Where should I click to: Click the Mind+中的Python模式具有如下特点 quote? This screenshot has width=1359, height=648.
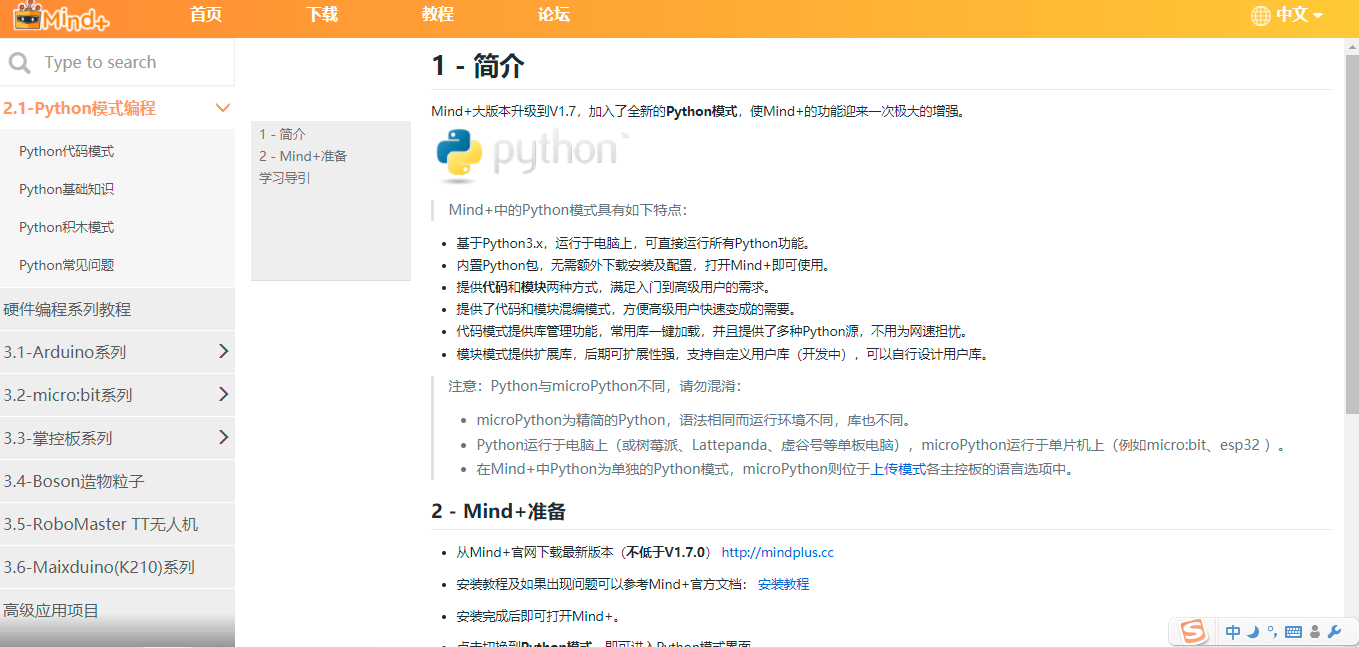(568, 210)
